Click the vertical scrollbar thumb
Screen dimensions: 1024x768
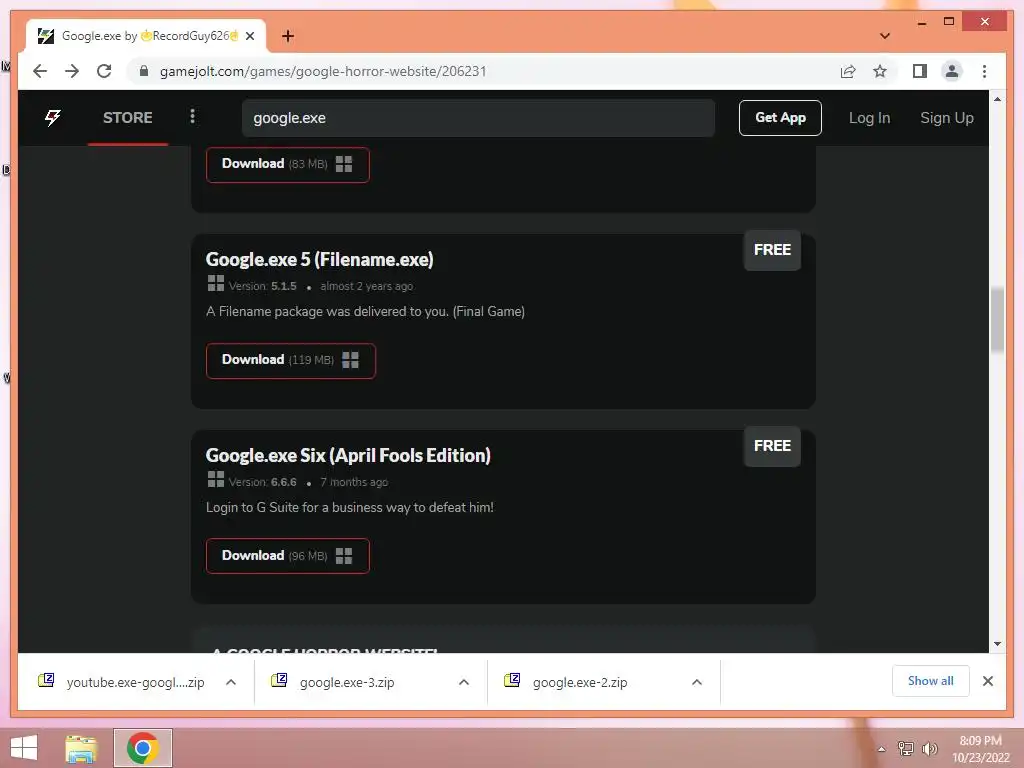click(x=997, y=320)
